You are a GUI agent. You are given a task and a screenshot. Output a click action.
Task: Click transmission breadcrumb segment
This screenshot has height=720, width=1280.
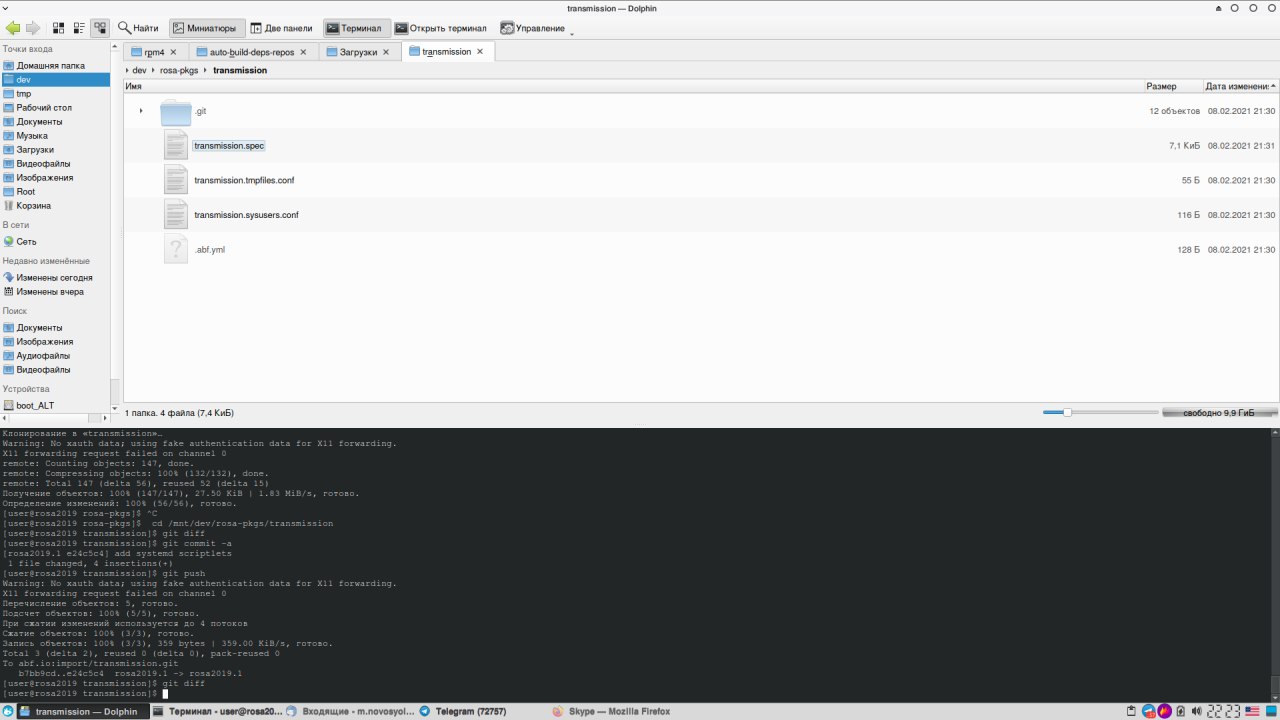240,71
